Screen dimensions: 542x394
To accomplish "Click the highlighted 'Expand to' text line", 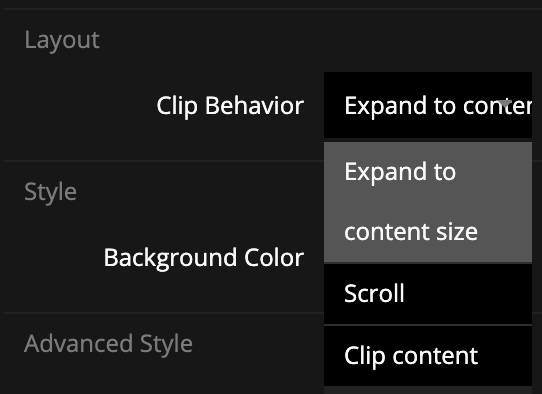I will 400,172.
